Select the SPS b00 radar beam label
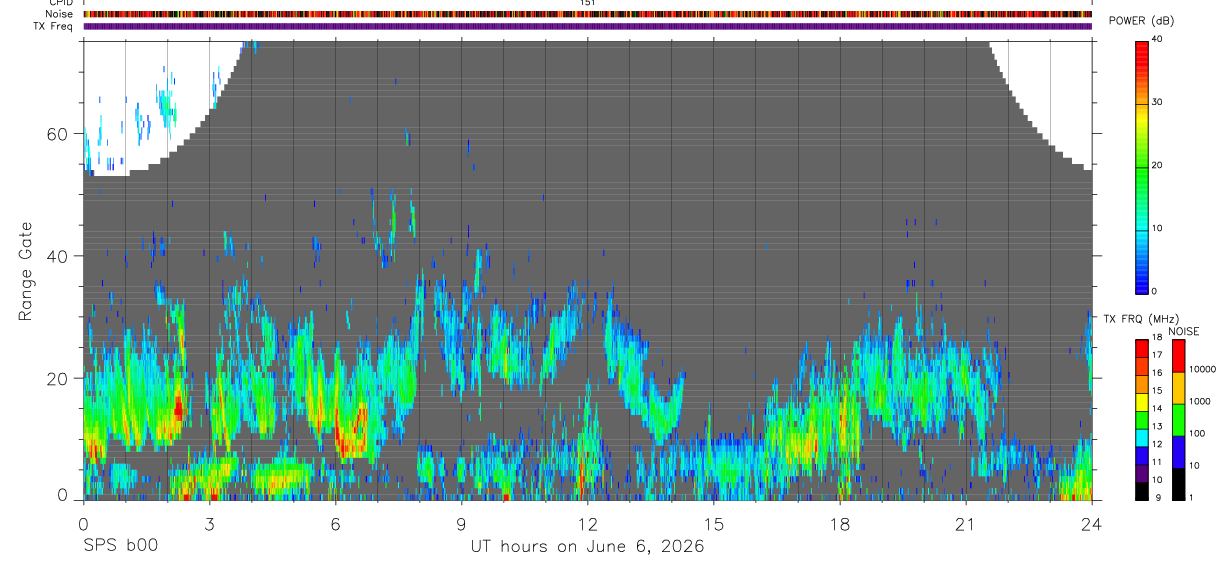1228x567 pixels. pyautogui.click(x=120, y=546)
